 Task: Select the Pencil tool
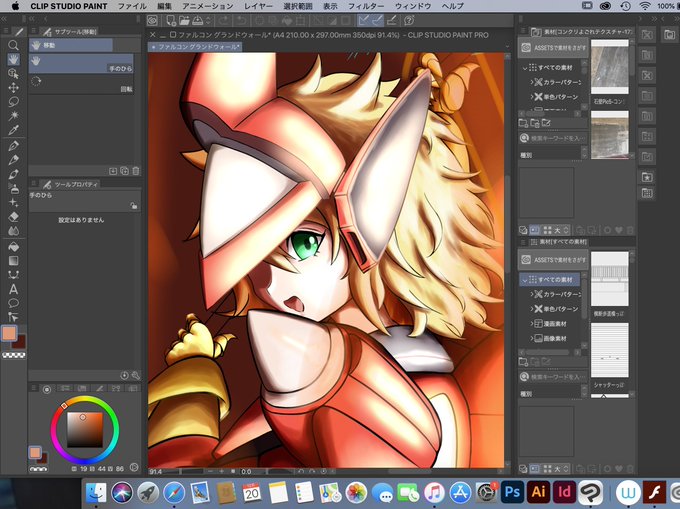(13, 160)
